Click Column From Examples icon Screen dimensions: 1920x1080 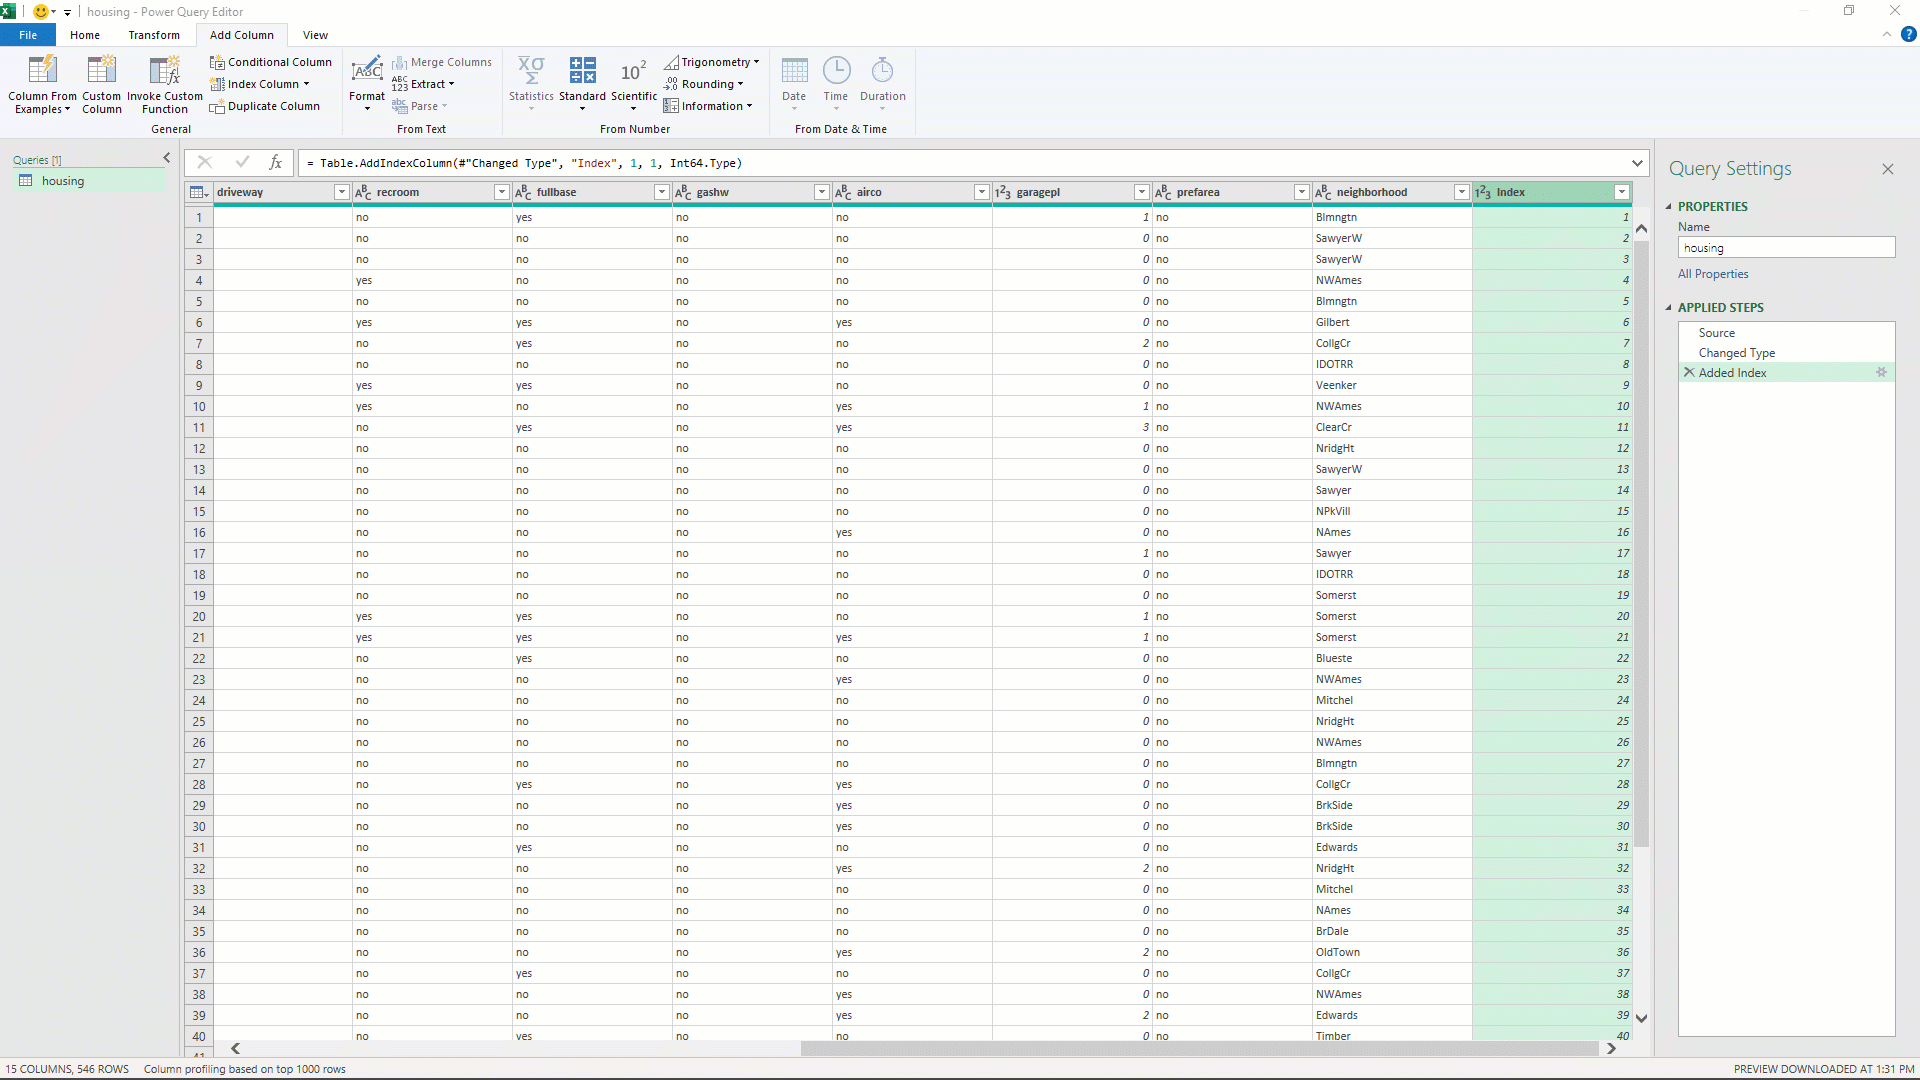pyautogui.click(x=42, y=70)
